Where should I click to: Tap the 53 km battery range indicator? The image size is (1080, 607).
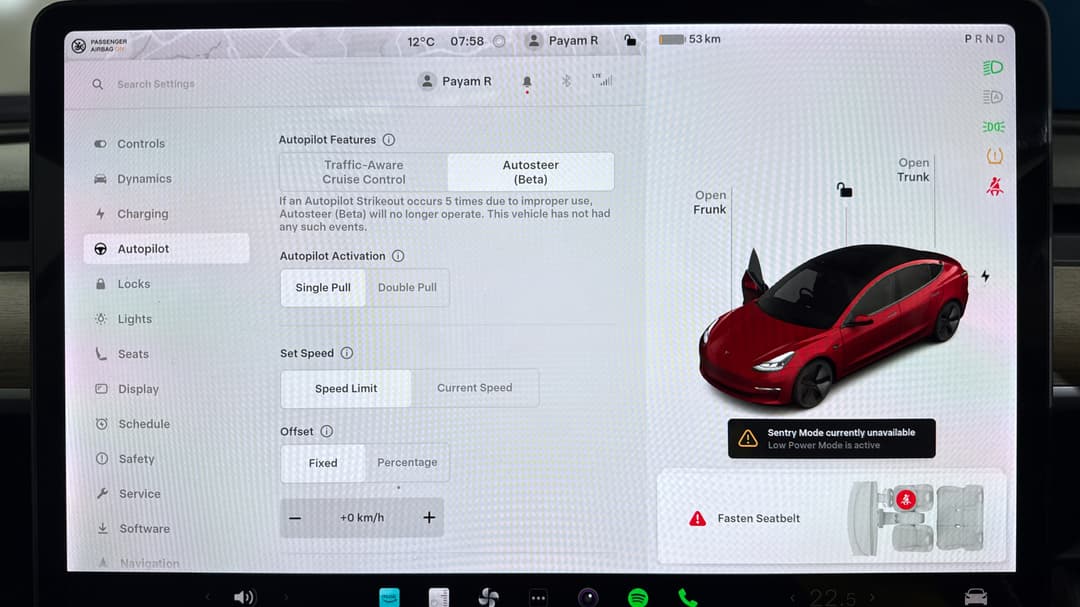pyautogui.click(x=689, y=39)
